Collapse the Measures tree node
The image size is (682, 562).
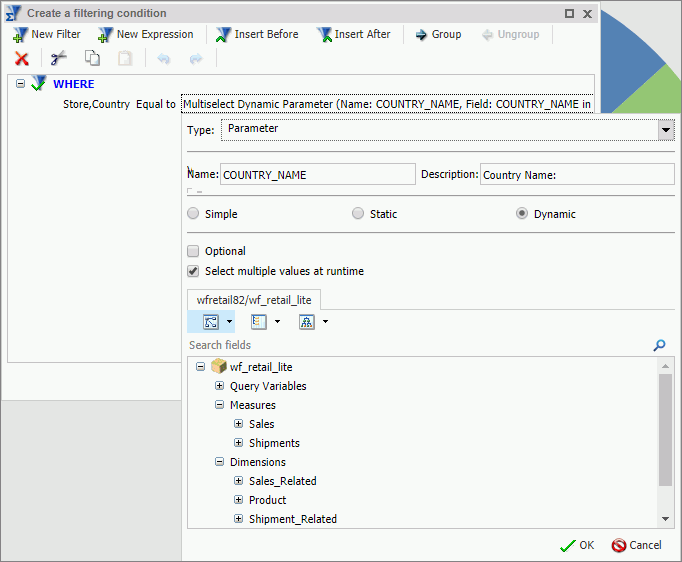(220, 405)
